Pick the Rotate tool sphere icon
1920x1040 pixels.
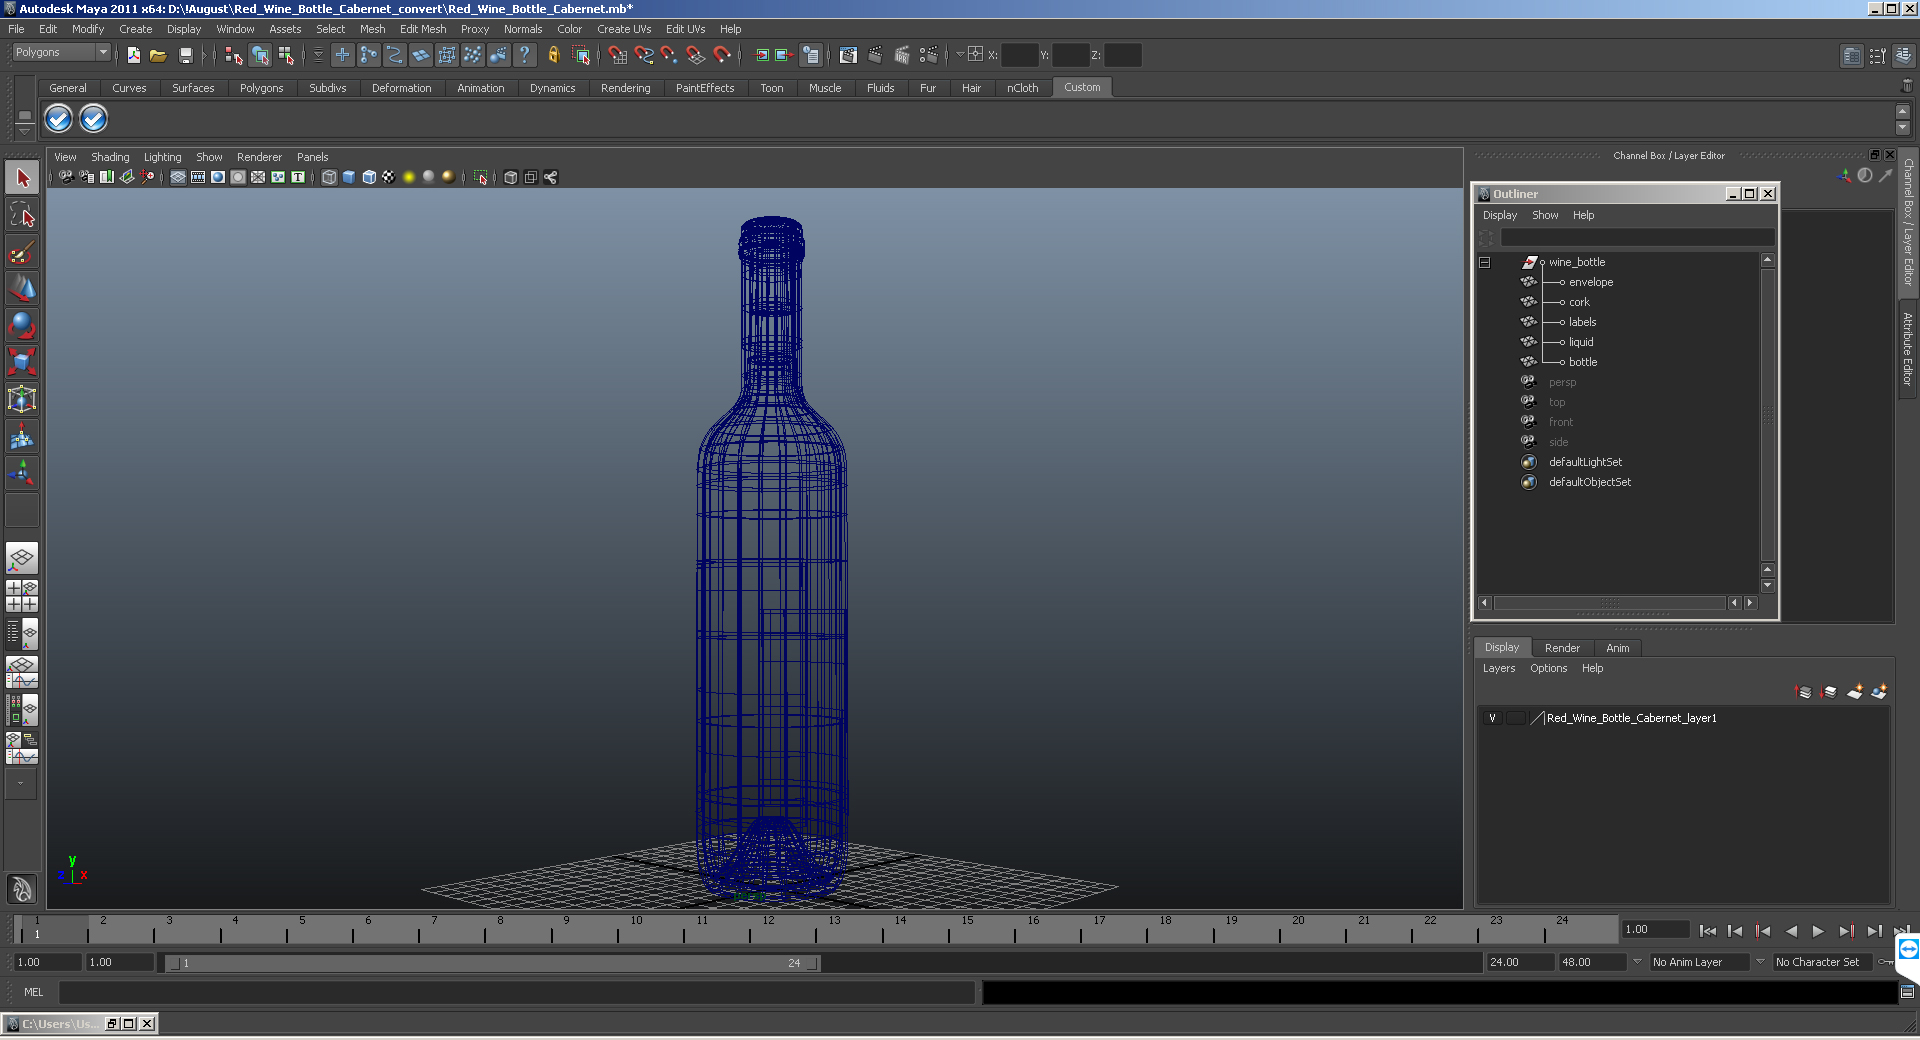[22, 324]
